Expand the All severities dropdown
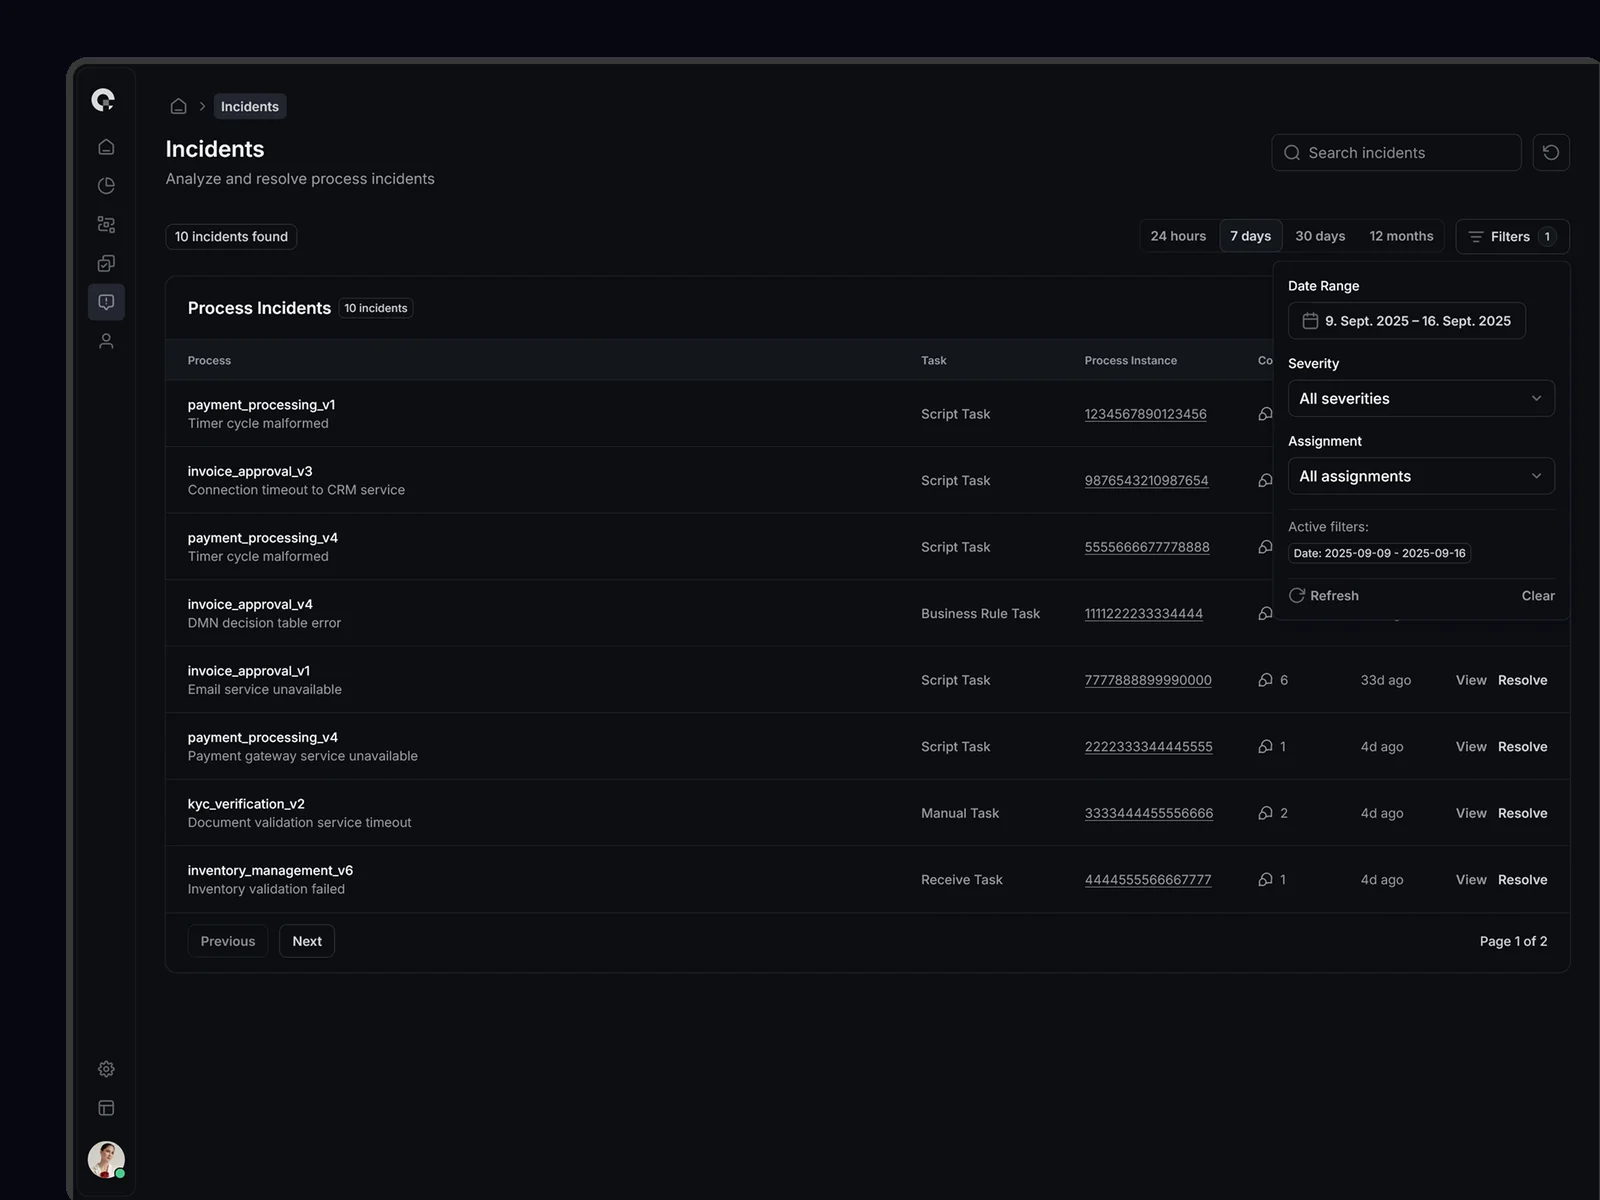Image resolution: width=1600 pixels, height=1200 pixels. point(1420,399)
